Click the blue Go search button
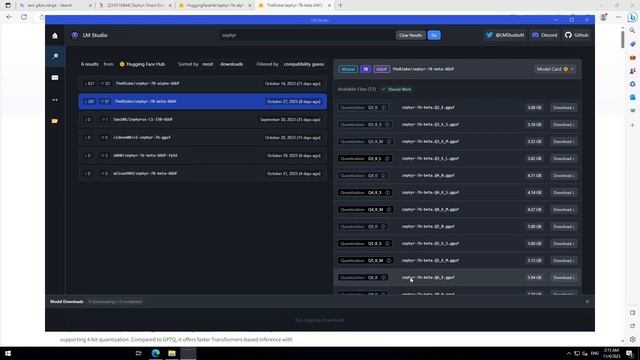The height and width of the screenshot is (360, 640). [x=434, y=35]
